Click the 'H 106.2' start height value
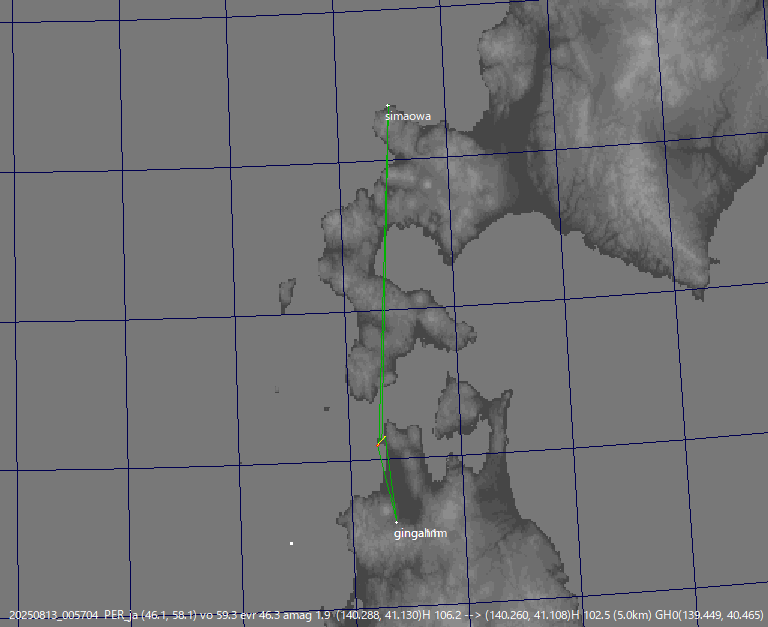The width and height of the screenshot is (768, 627). coord(442,615)
